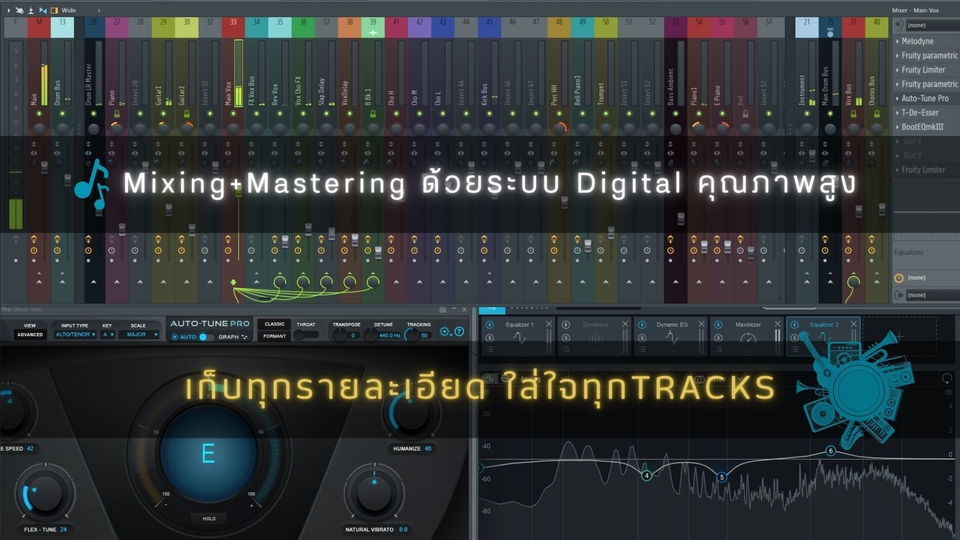Image resolution: width=960 pixels, height=540 pixels.
Task: Select the Maximizer module
Action: [x=748, y=336]
